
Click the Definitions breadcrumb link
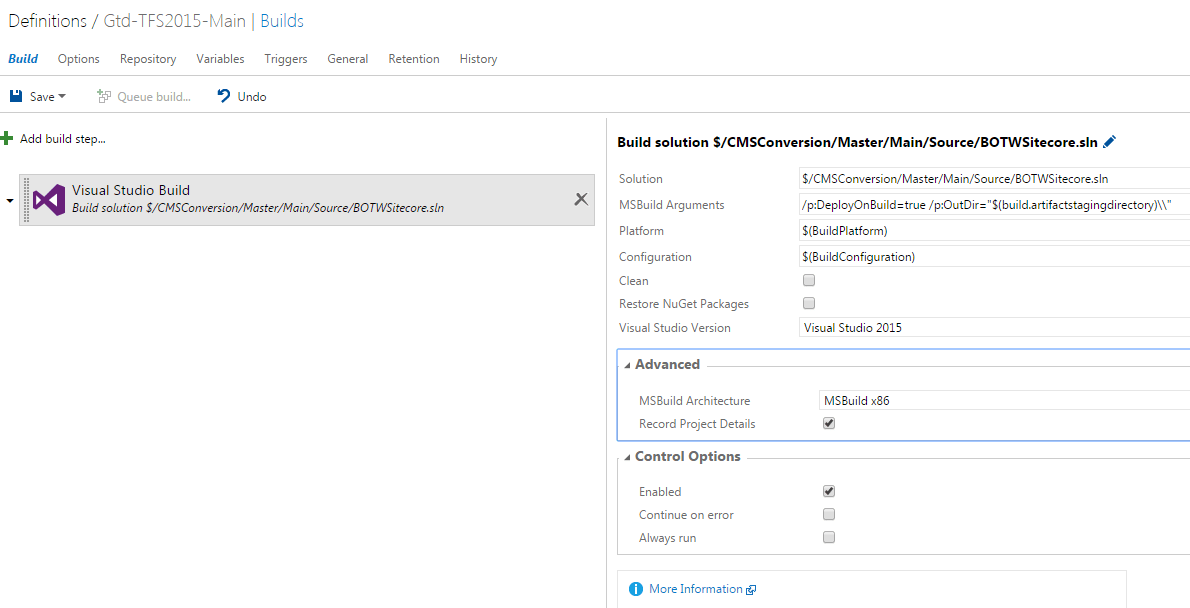[x=45, y=20]
